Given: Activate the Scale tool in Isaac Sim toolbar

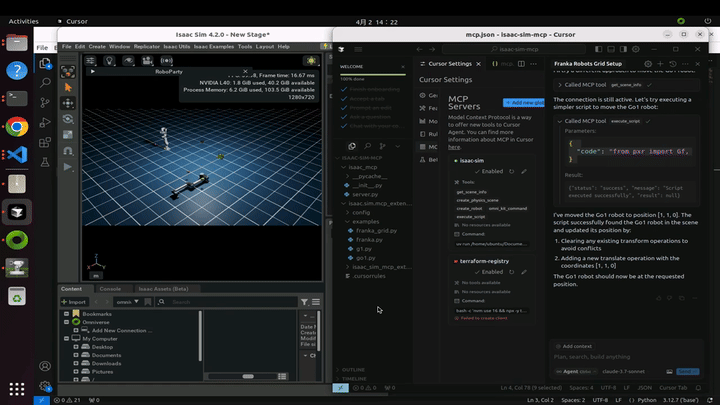Looking at the screenshot, I should pos(68,135).
